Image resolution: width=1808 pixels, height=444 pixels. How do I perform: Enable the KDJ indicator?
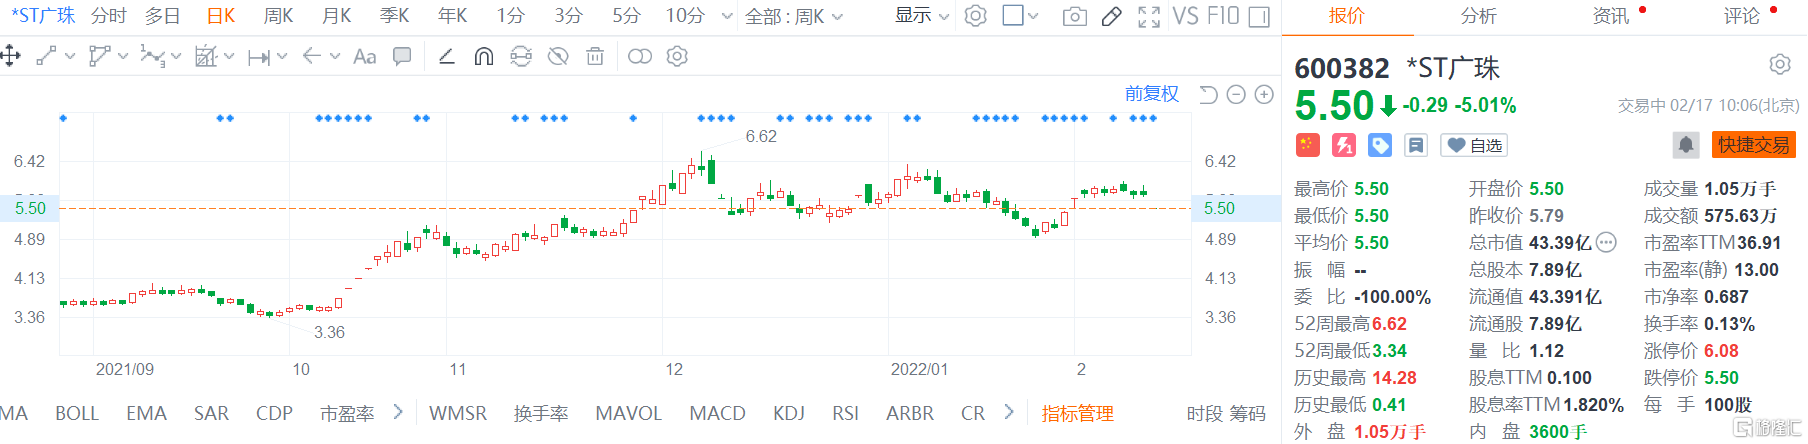click(789, 413)
